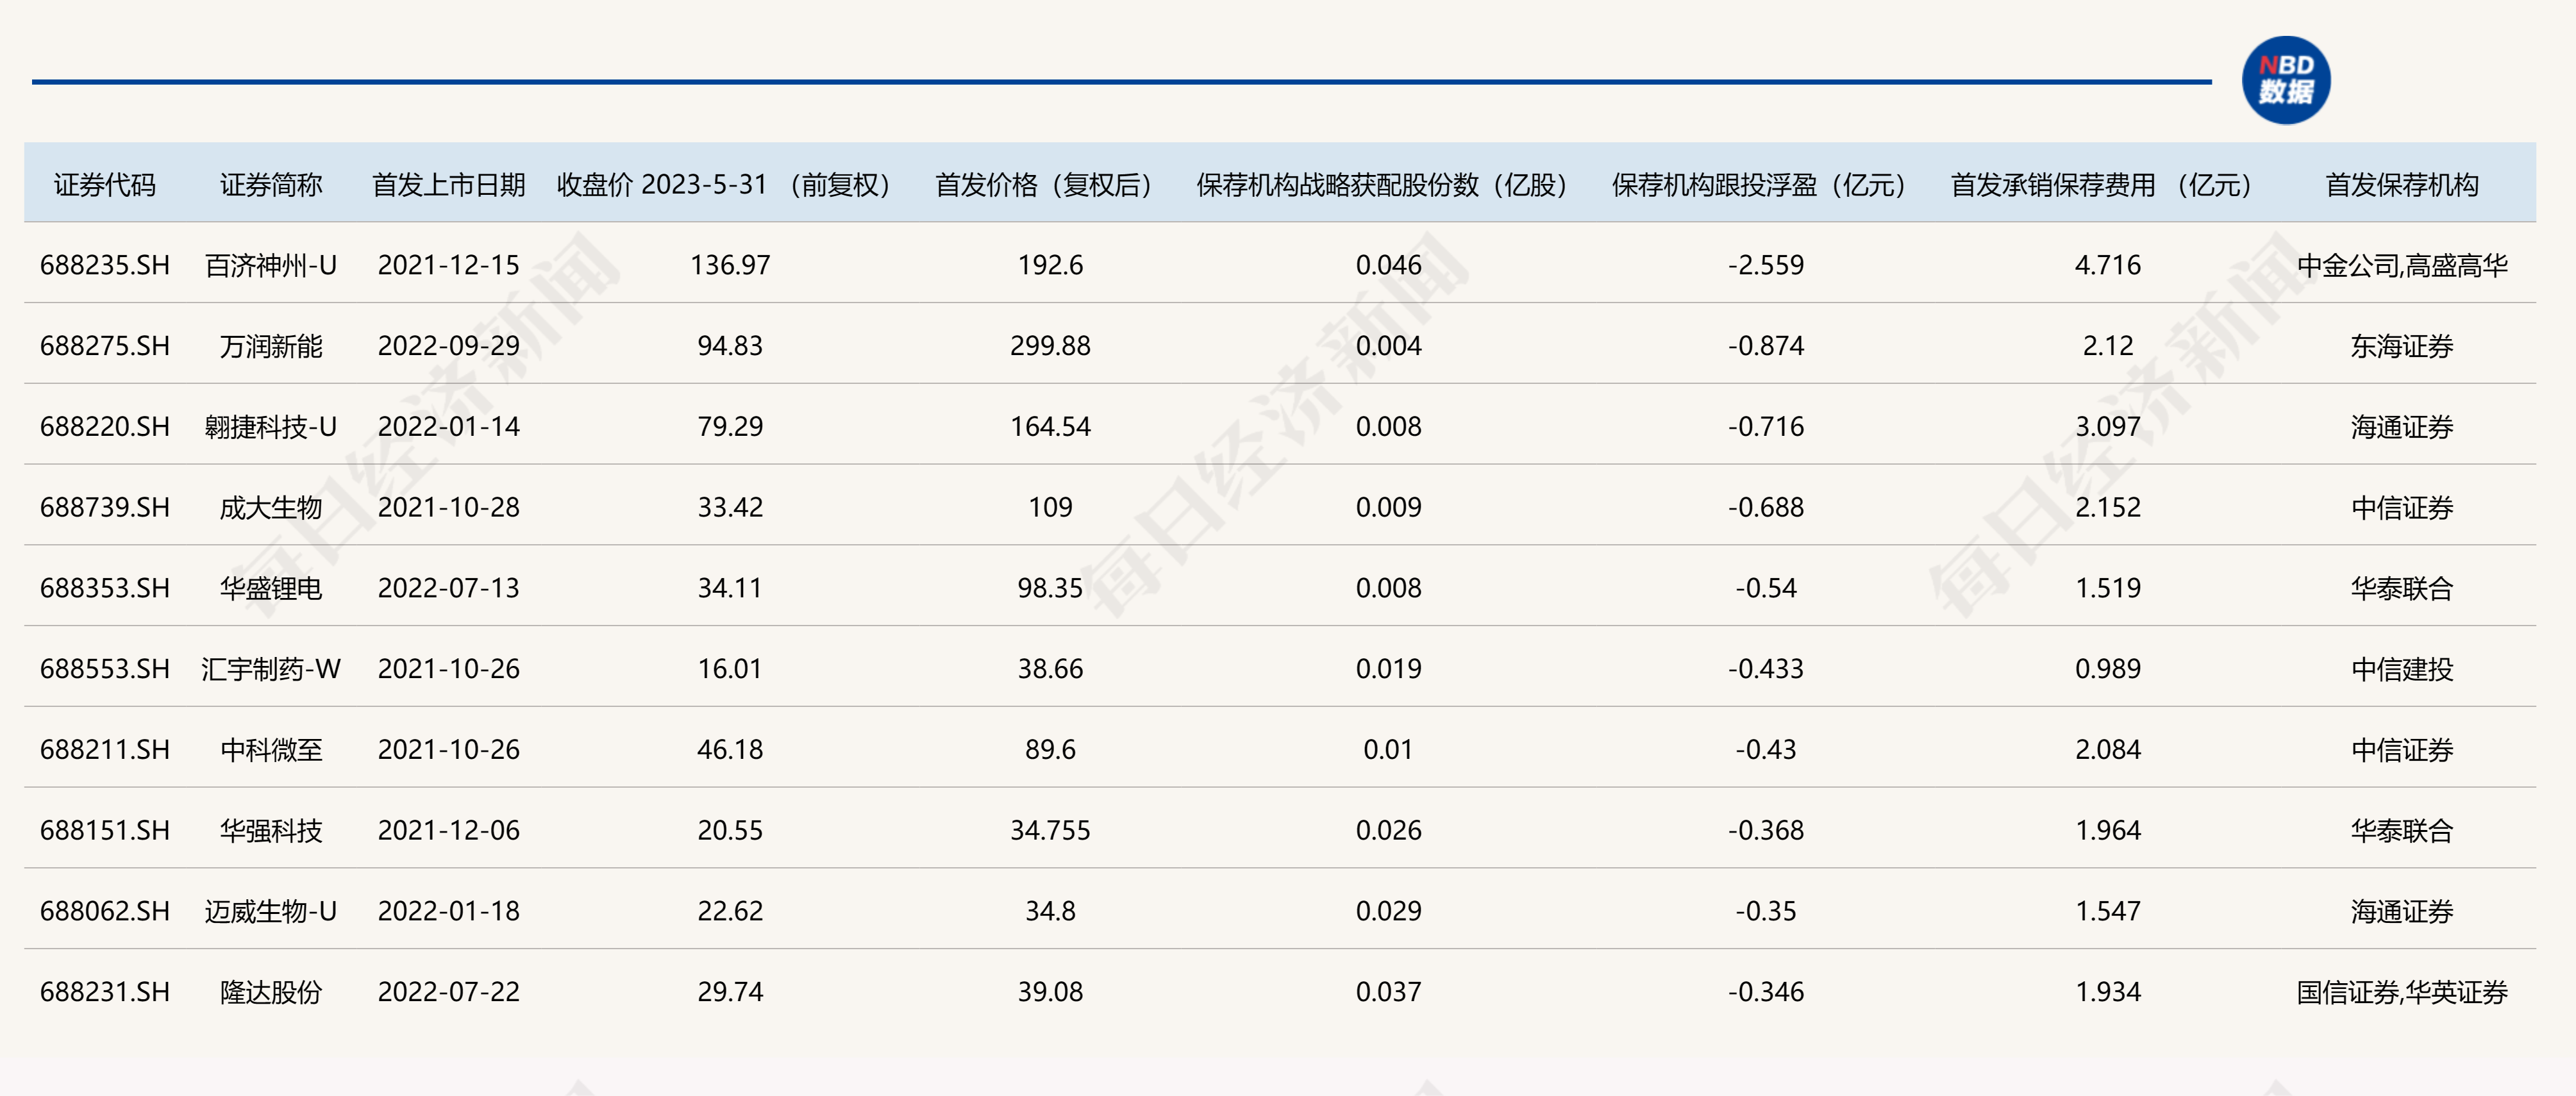Click closing price 94.83
The width and height of the screenshot is (2576, 1096).
[x=730, y=346]
